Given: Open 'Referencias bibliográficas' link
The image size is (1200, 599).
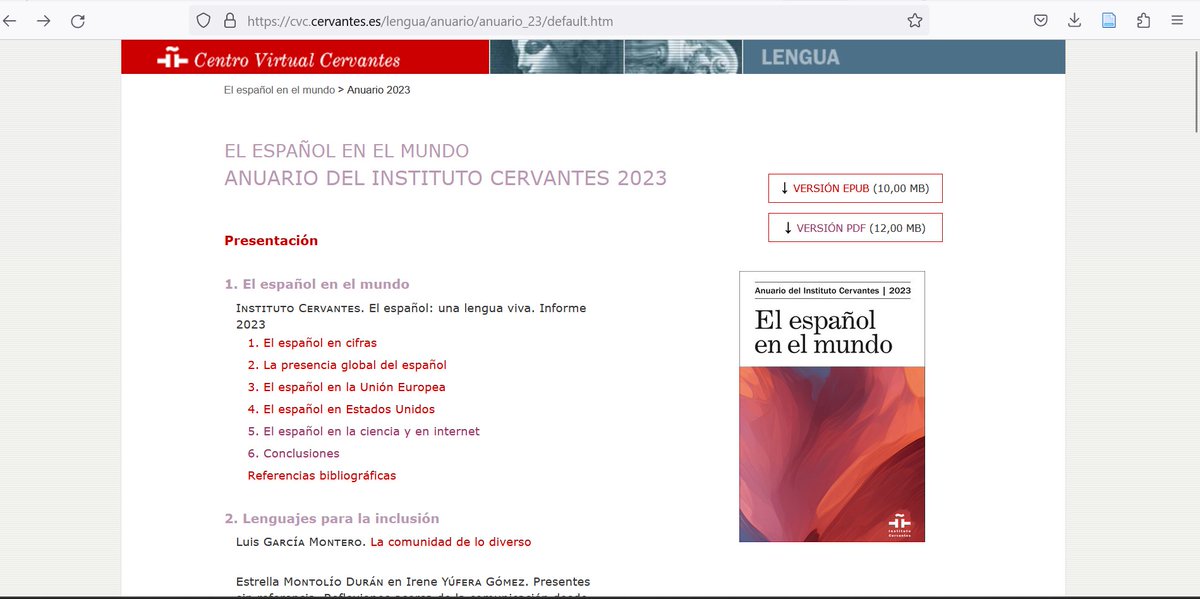Looking at the screenshot, I should click(322, 475).
